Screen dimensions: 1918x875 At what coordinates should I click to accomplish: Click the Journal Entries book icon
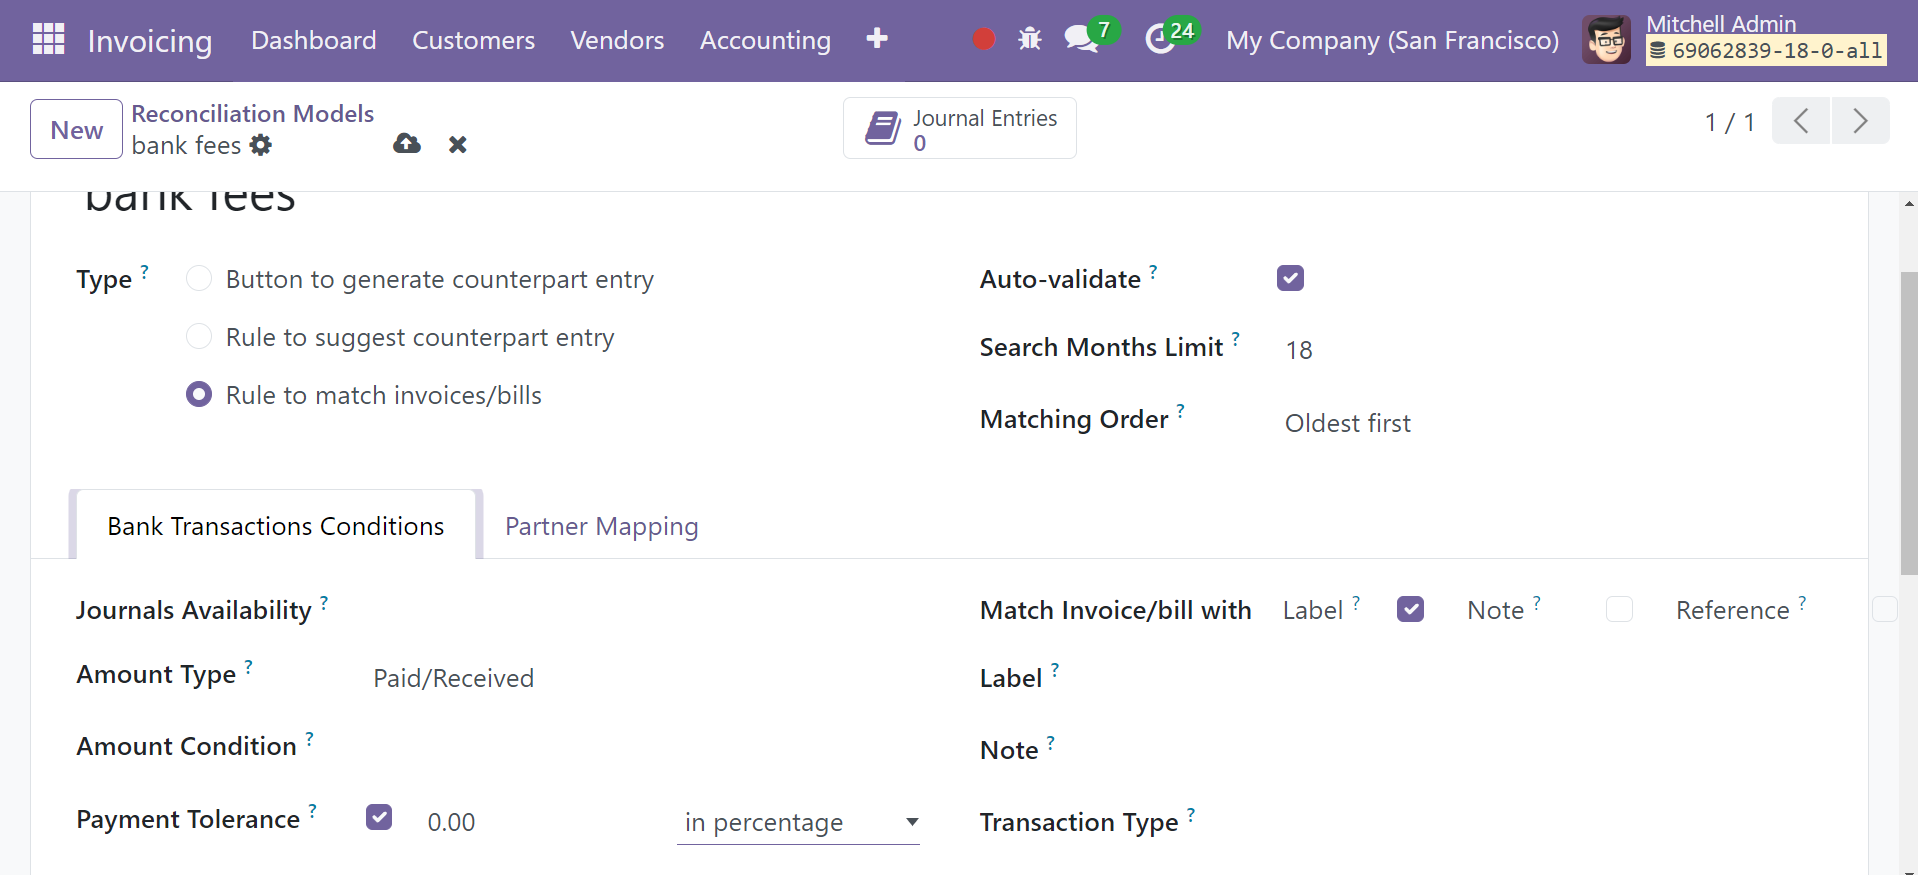click(883, 128)
